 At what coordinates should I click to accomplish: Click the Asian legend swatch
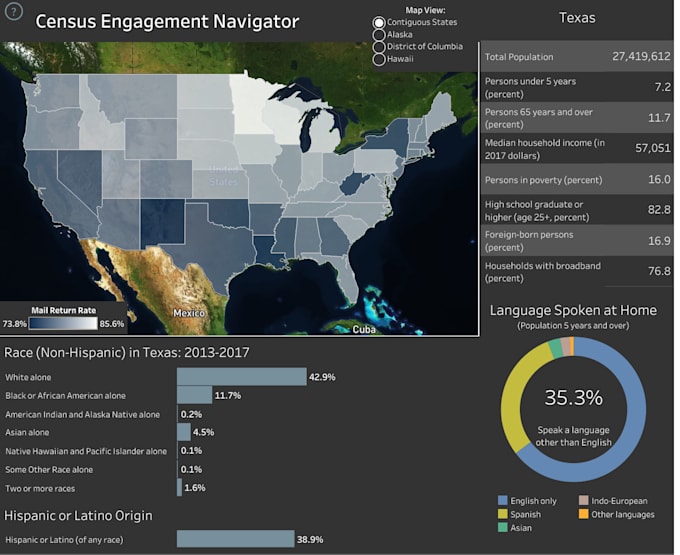pyautogui.click(x=503, y=528)
